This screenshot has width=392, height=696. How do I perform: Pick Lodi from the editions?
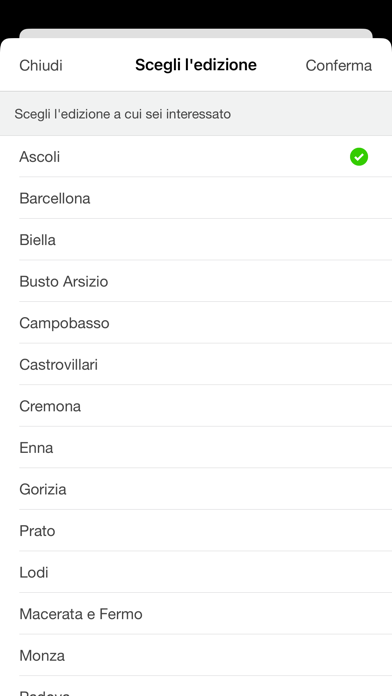[196, 572]
